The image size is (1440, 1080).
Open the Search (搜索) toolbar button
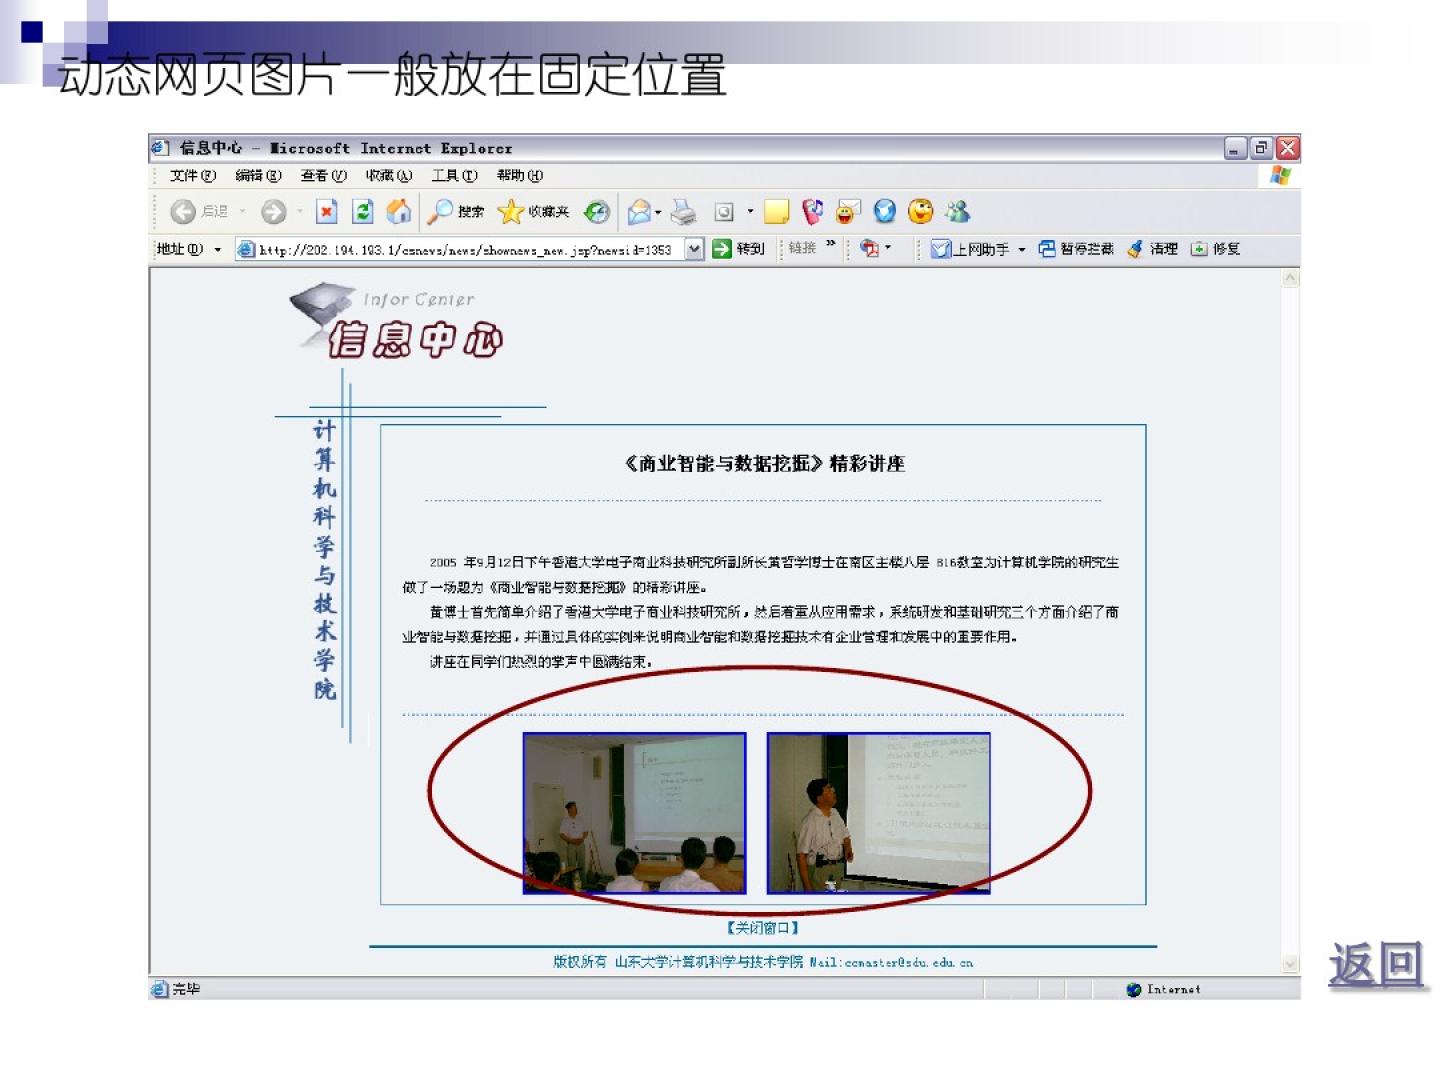455,212
